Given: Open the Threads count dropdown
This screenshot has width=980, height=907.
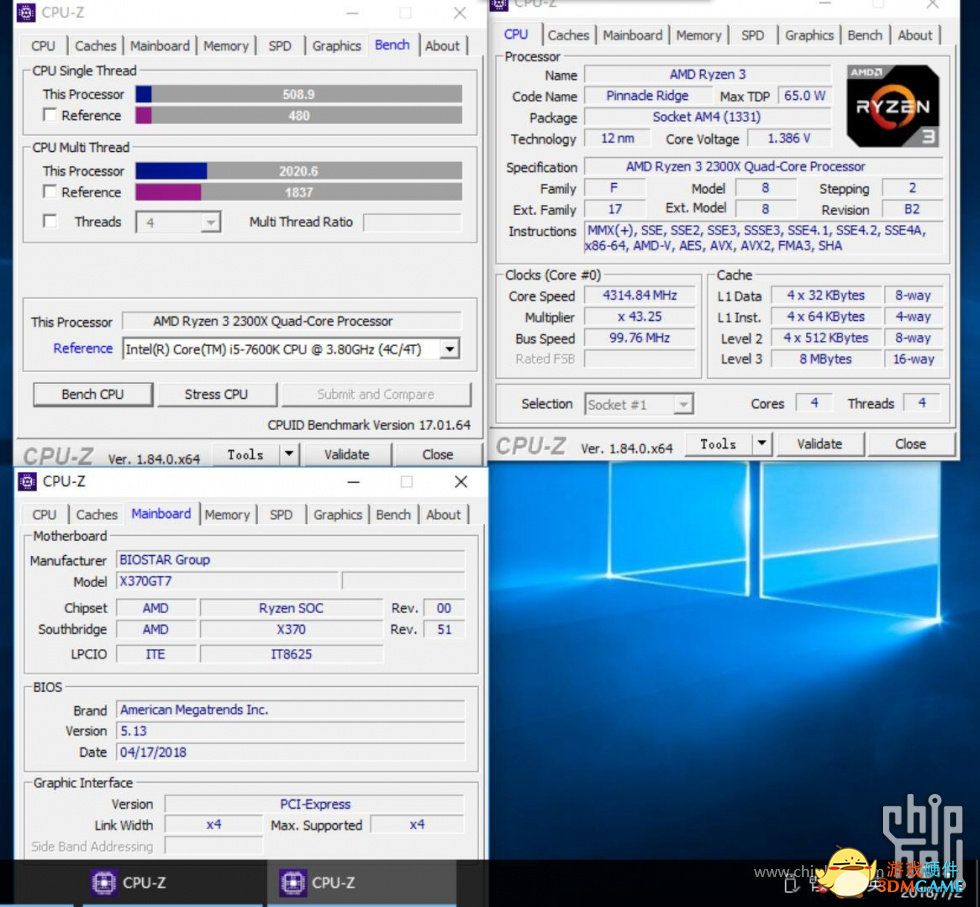Looking at the screenshot, I should point(211,222).
